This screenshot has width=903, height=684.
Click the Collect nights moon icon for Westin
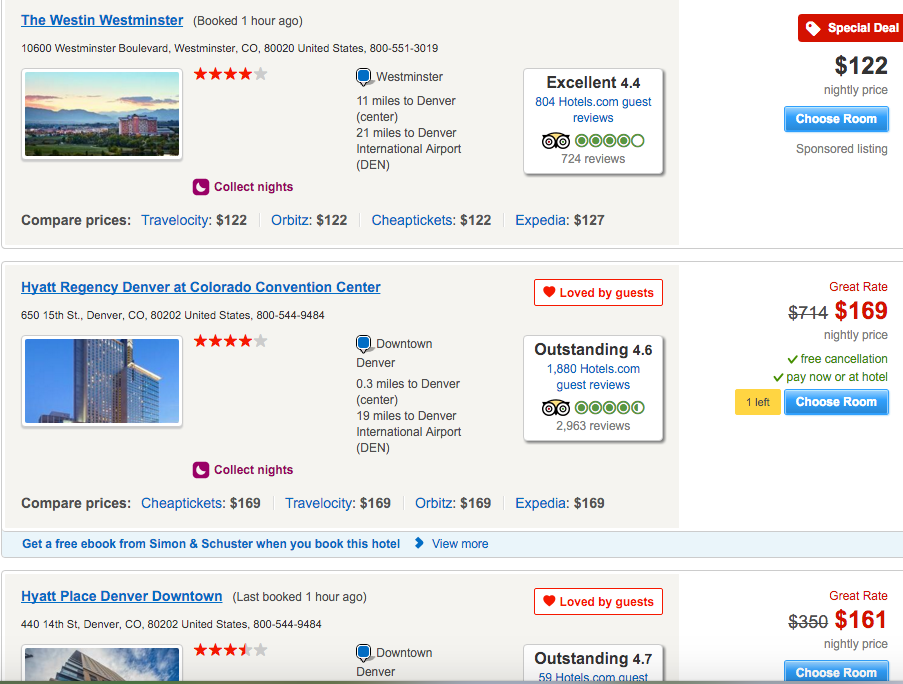[x=200, y=187]
